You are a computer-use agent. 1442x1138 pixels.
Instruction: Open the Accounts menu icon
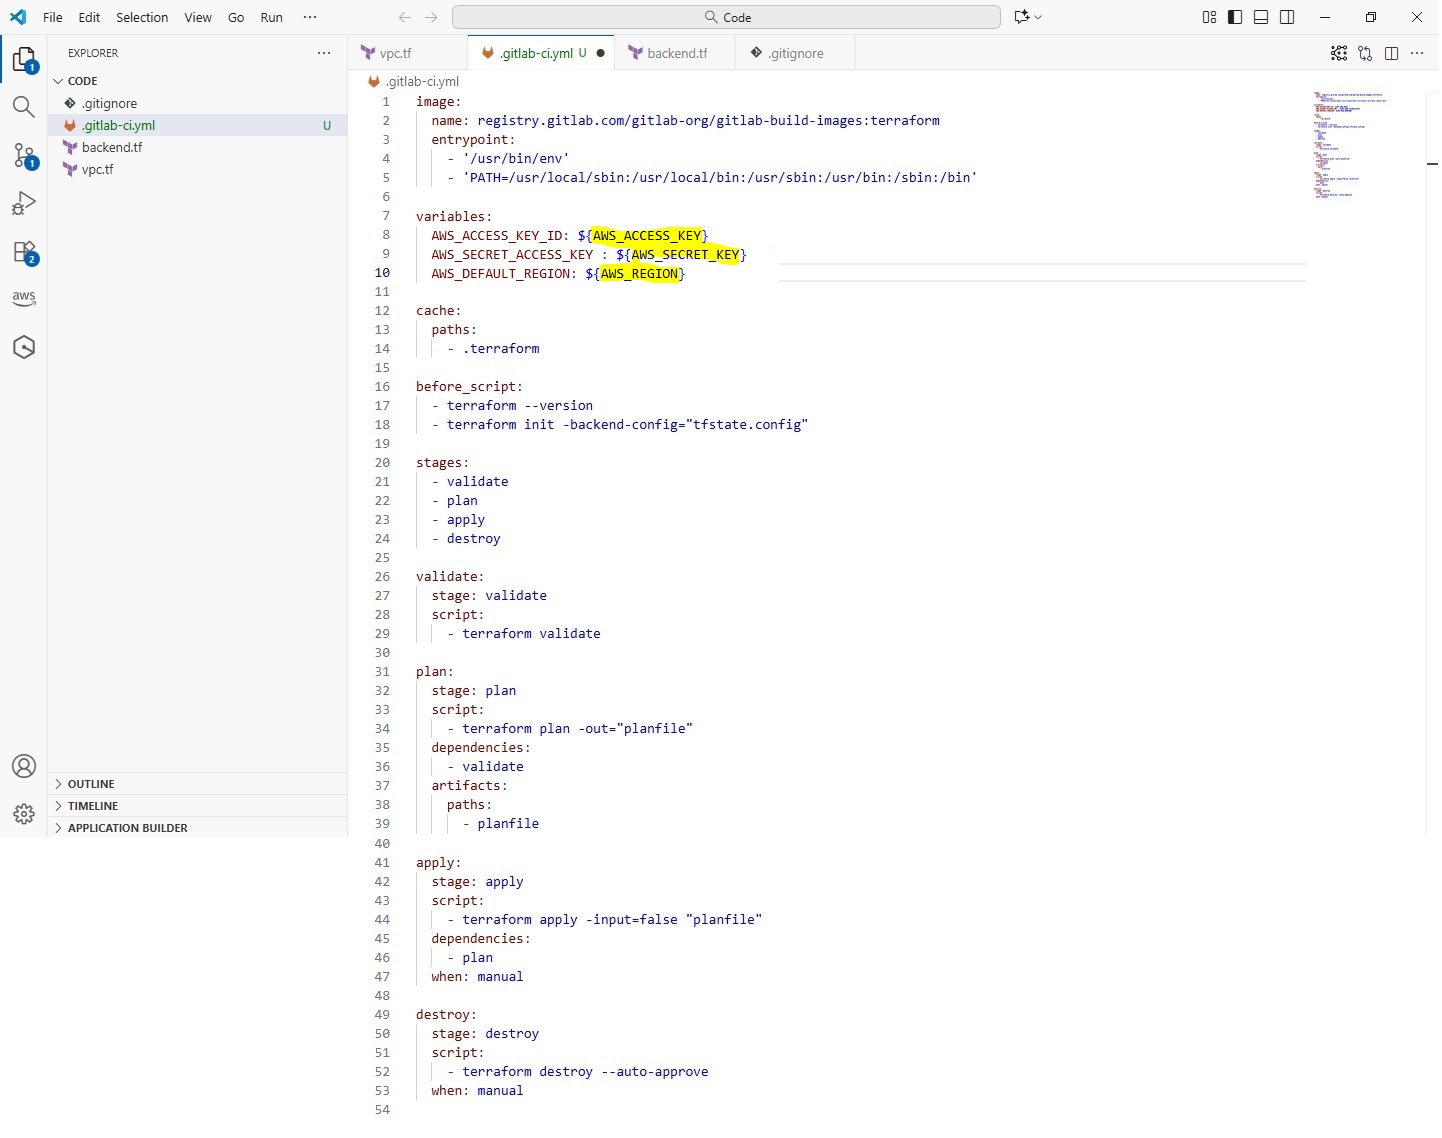24,766
